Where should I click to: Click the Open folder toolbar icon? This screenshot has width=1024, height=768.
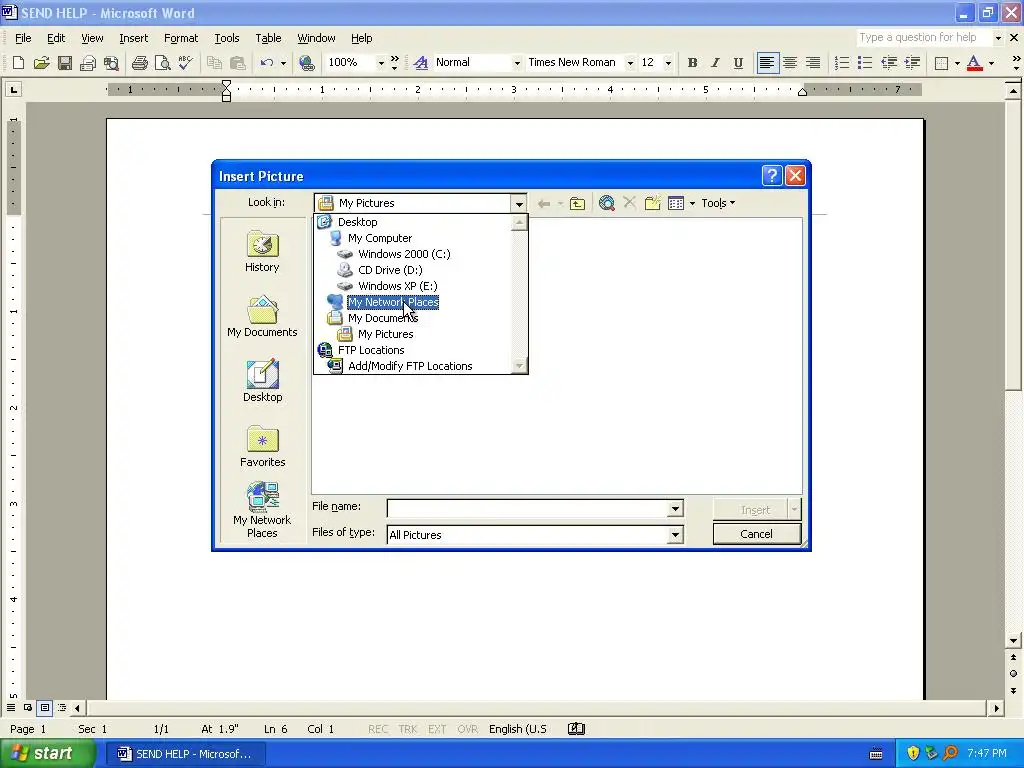coord(41,63)
